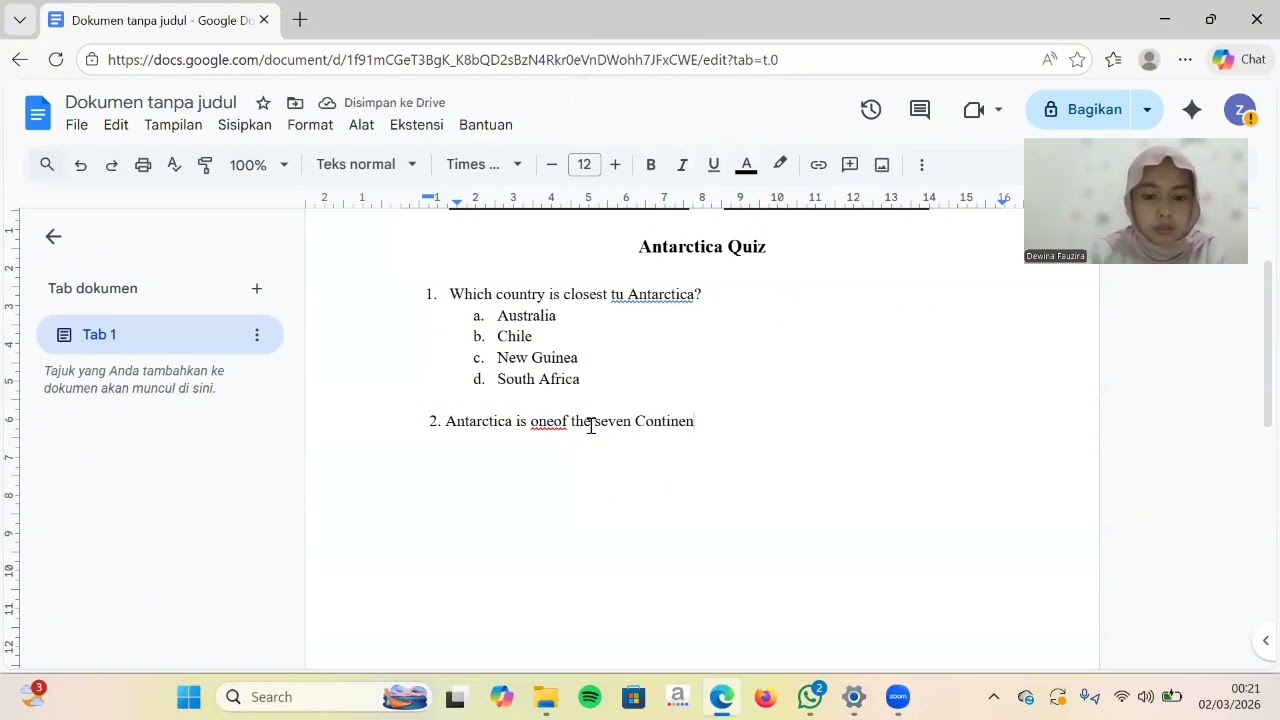1280x720 pixels.
Task: Toggle bold formatting
Action: tap(651, 165)
